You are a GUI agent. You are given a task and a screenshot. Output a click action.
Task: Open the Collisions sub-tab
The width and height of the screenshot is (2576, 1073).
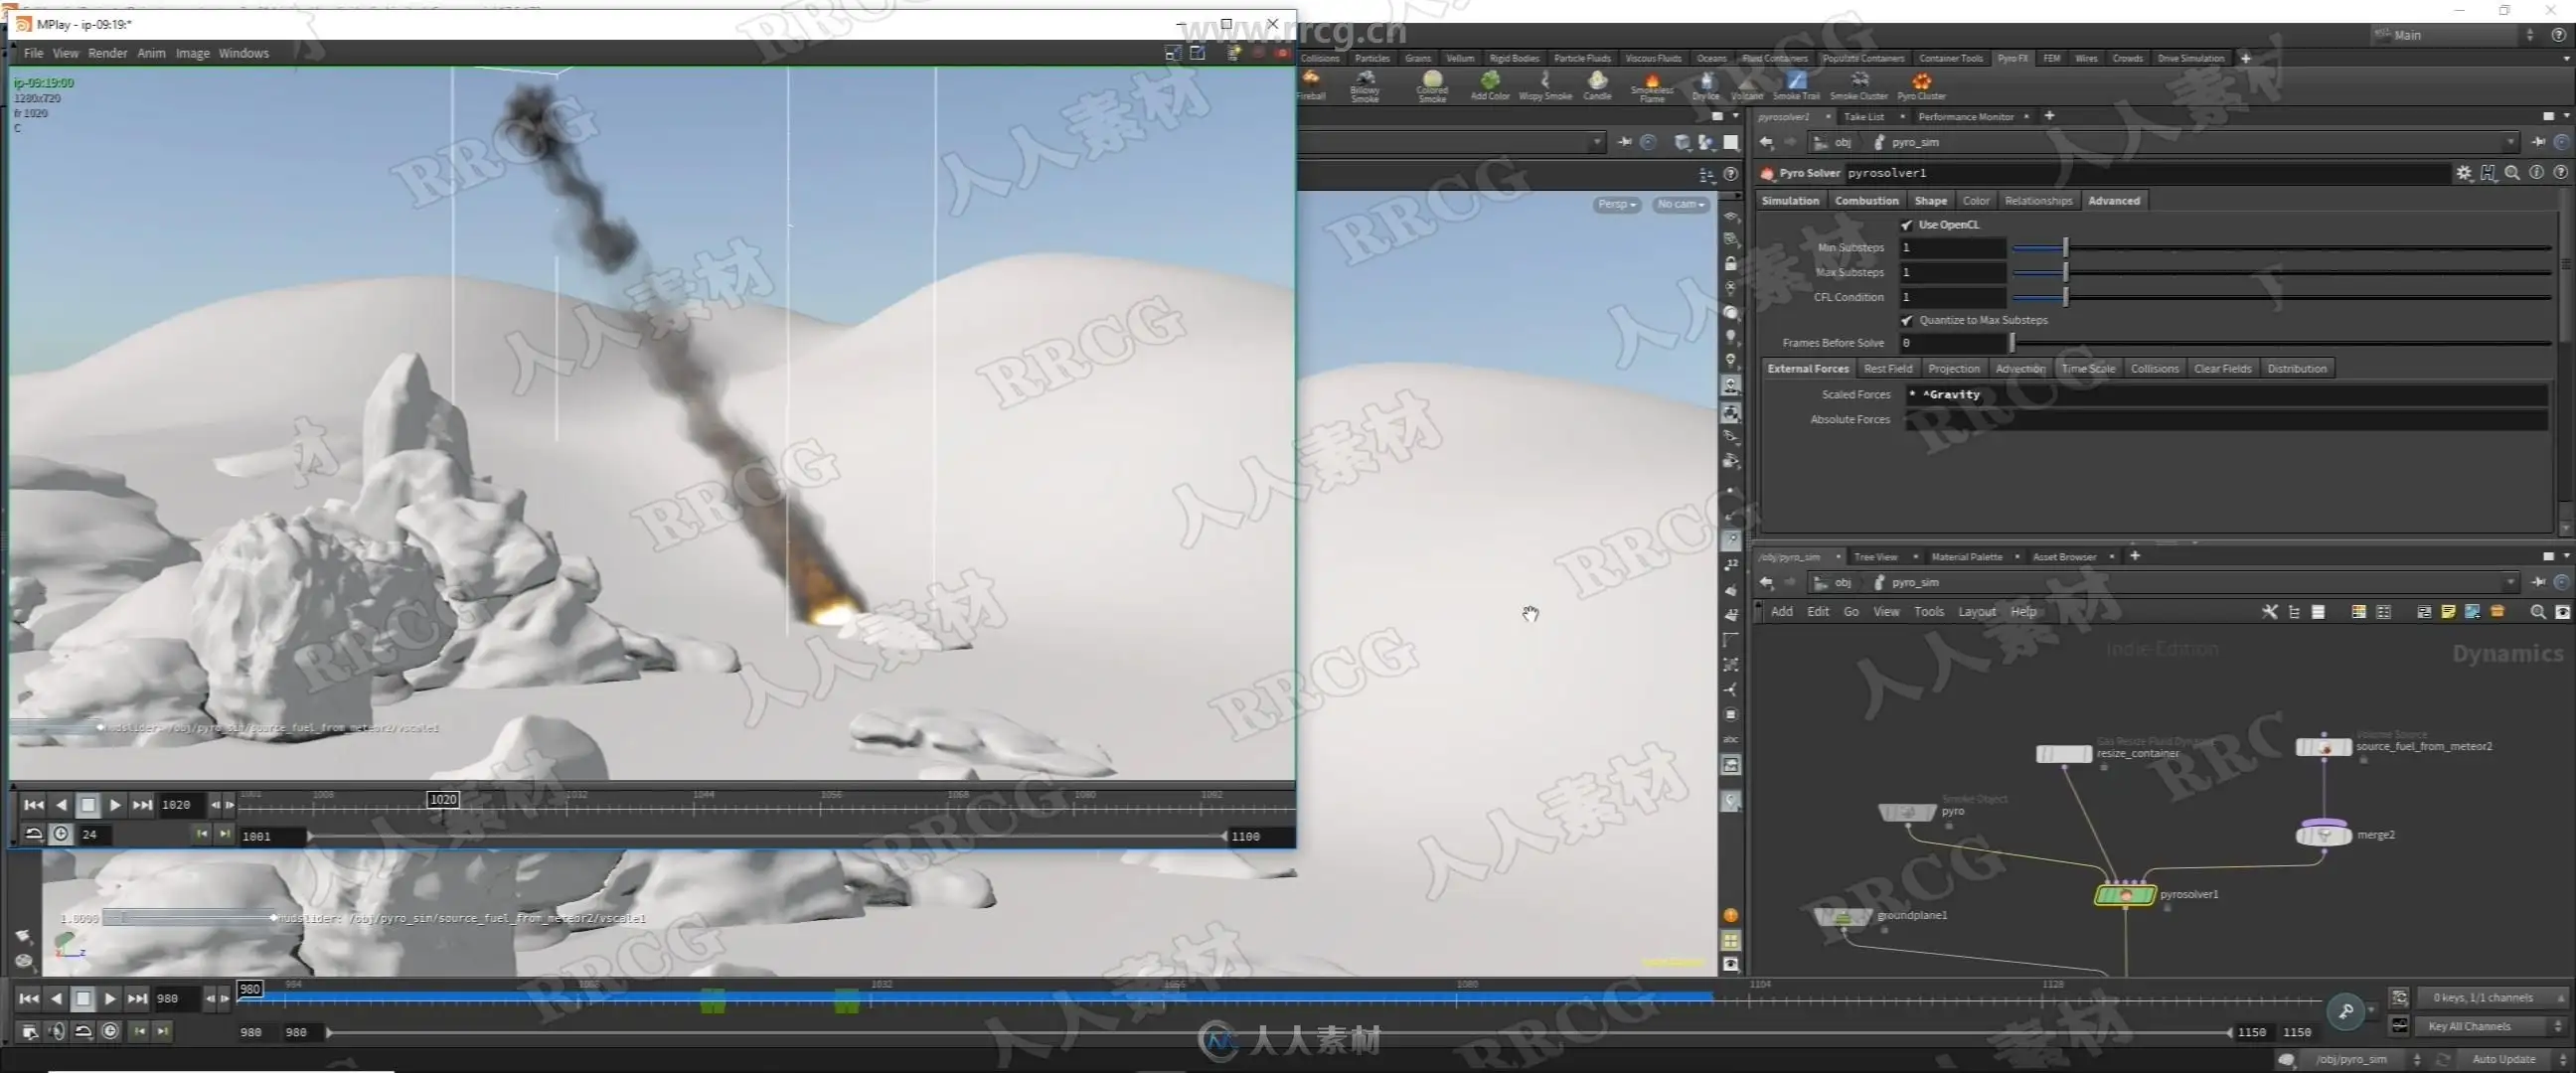[2154, 369]
